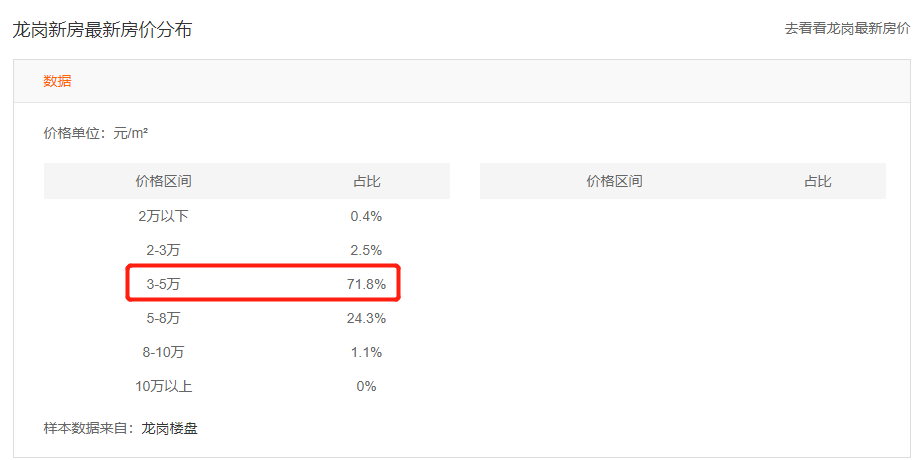Click the left 占比 column header
This screenshot has height=460, width=916.
(x=366, y=181)
